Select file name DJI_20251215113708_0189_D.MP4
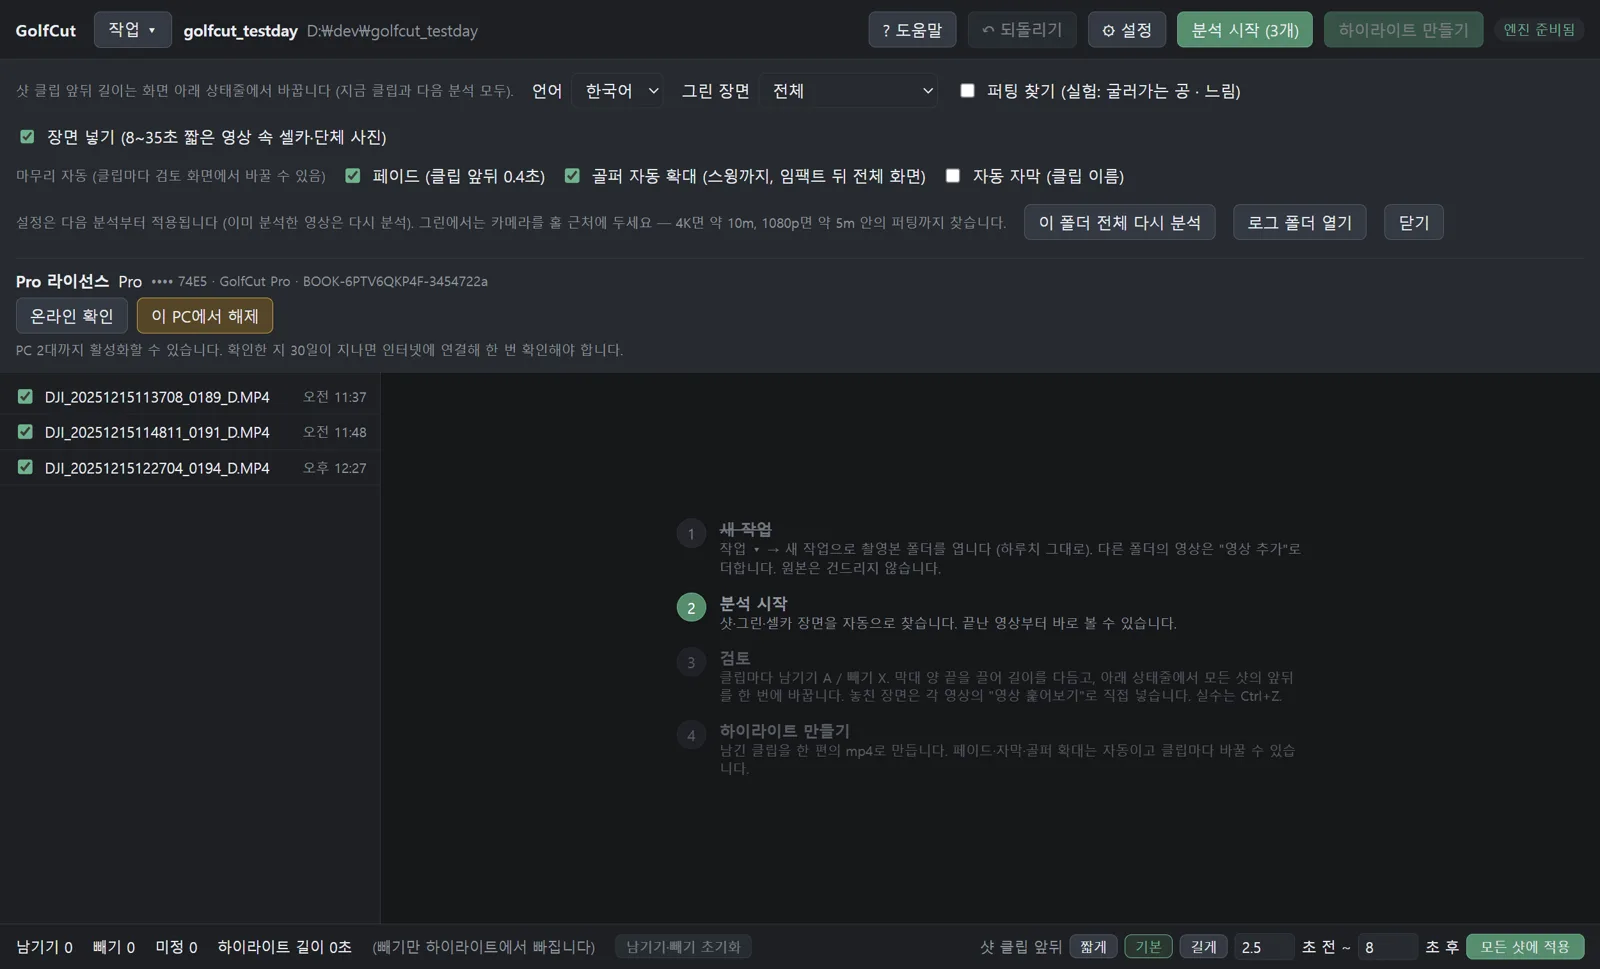This screenshot has height=969, width=1600. tap(157, 397)
